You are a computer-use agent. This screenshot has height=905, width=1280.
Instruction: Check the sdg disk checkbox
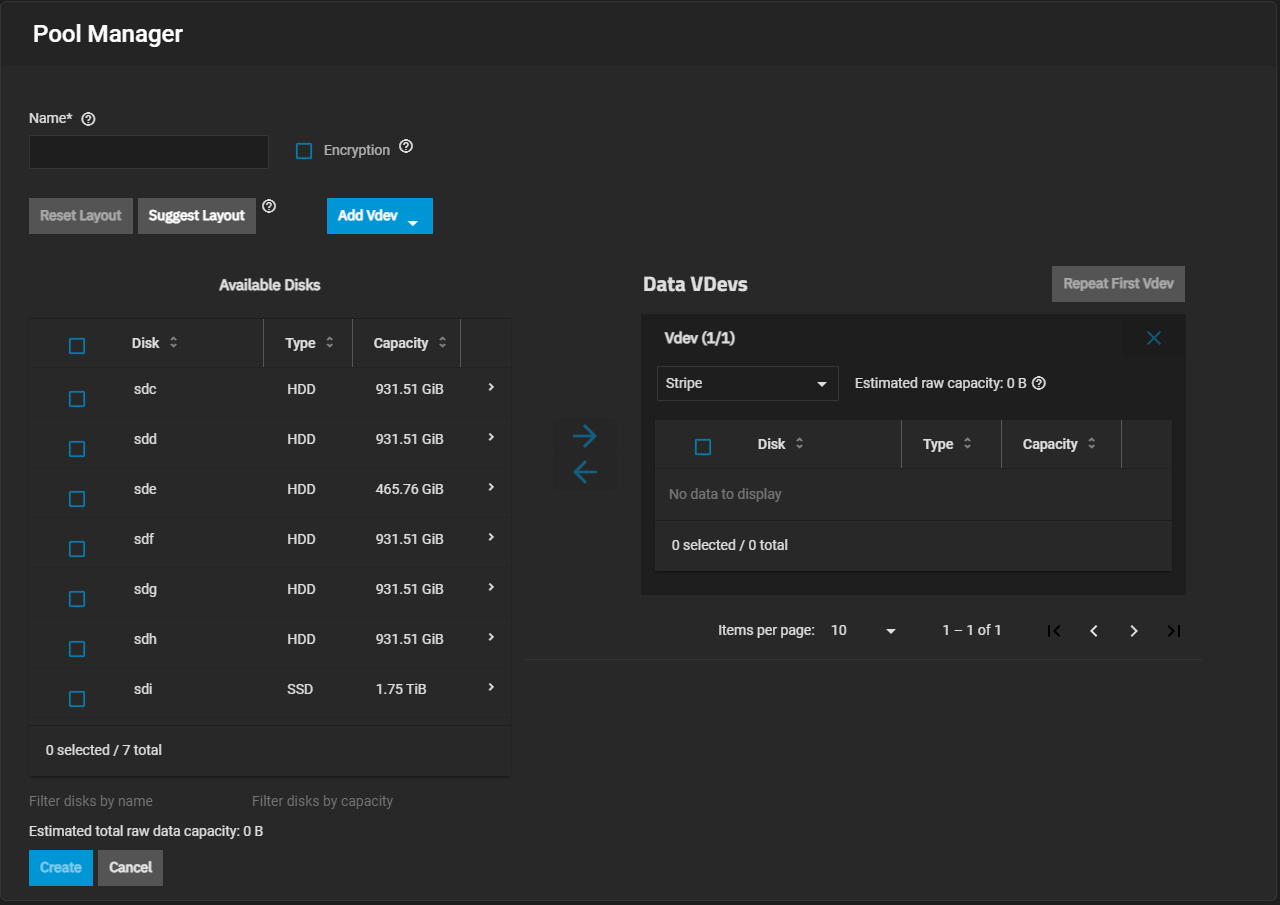[x=77, y=599]
